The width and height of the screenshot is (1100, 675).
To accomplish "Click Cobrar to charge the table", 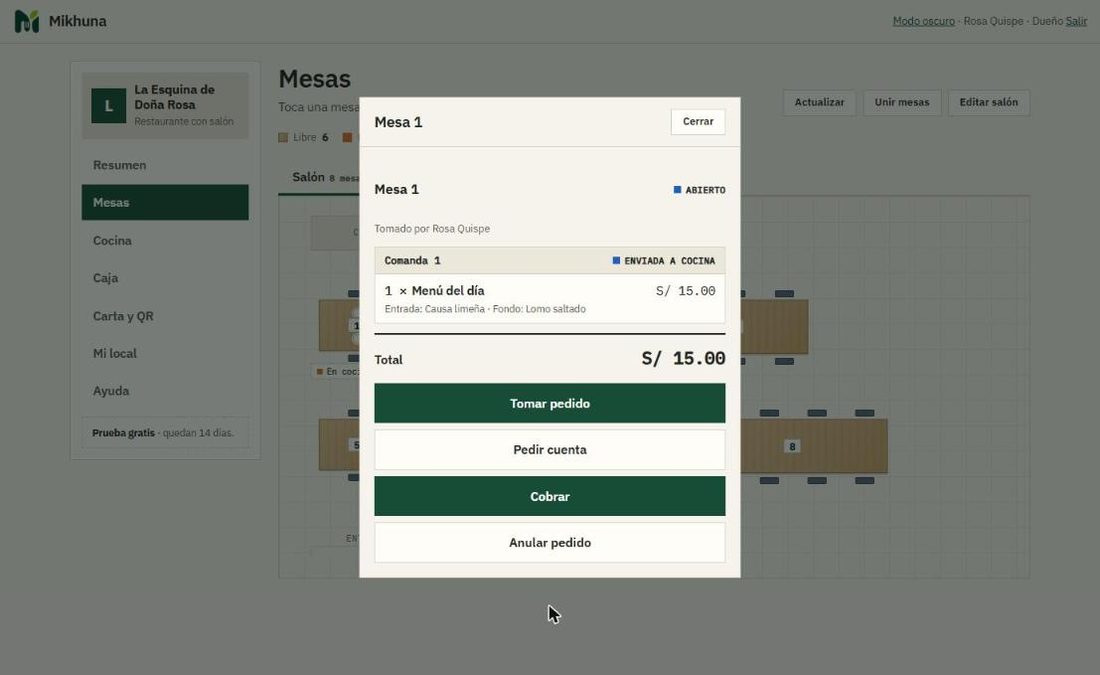I will coord(549,496).
